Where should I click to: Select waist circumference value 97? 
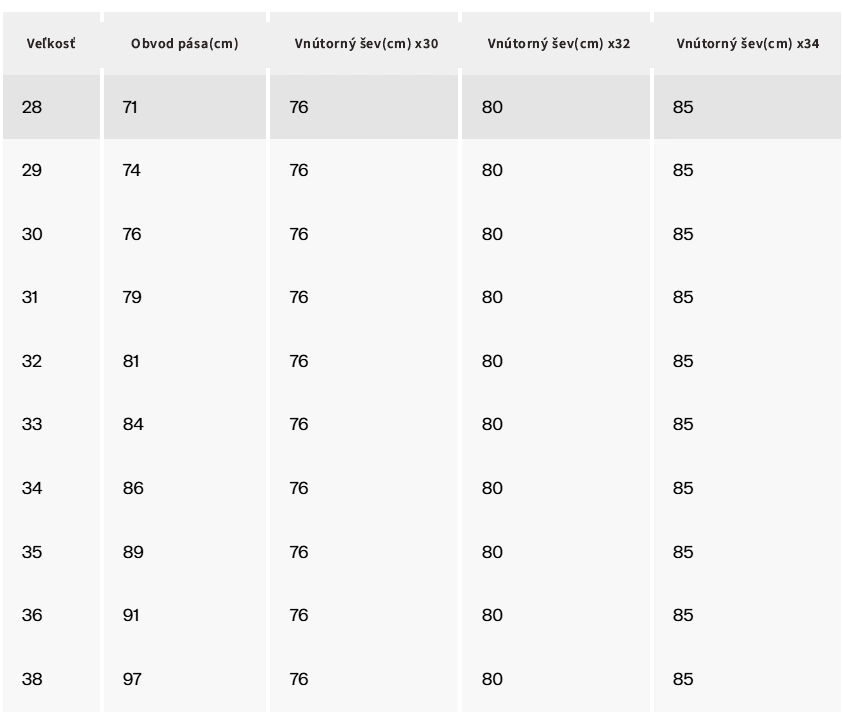(132, 680)
